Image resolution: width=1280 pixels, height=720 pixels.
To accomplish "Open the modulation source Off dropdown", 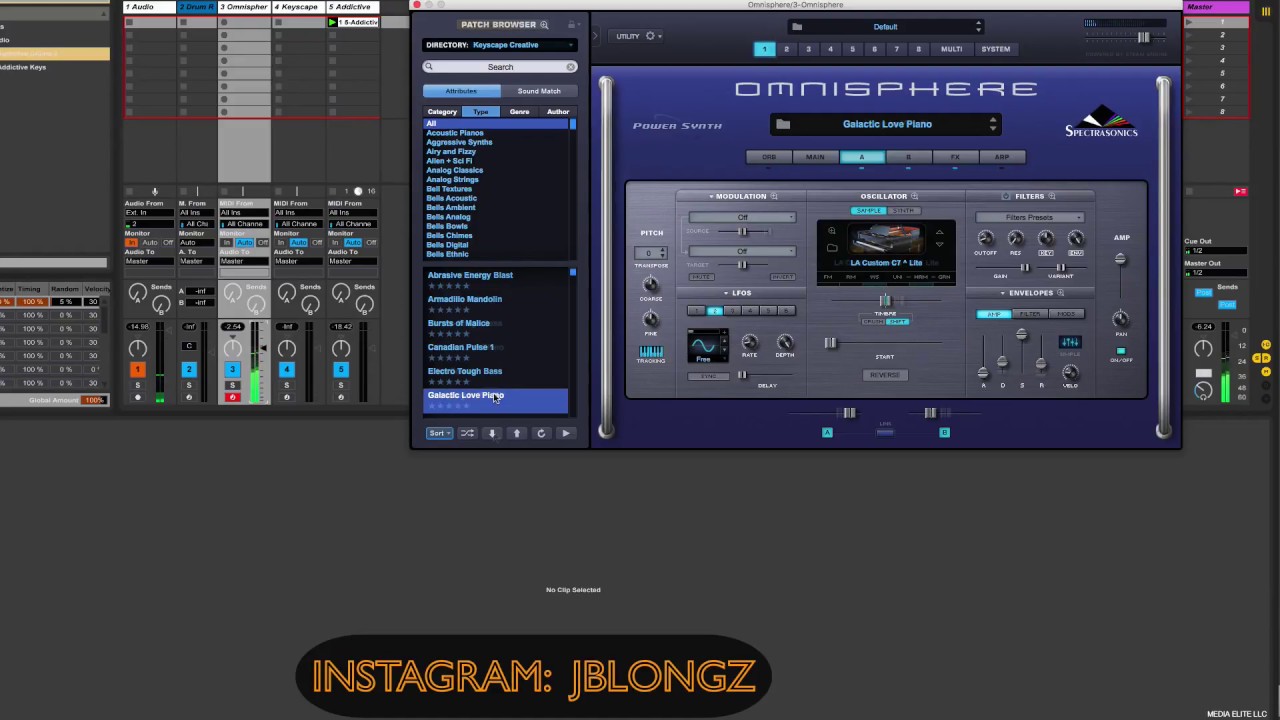I will [x=742, y=217].
